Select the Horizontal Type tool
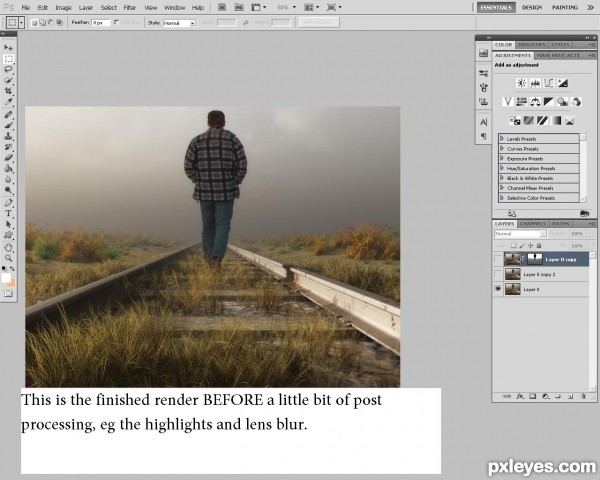The width and height of the screenshot is (600, 480). (8, 213)
